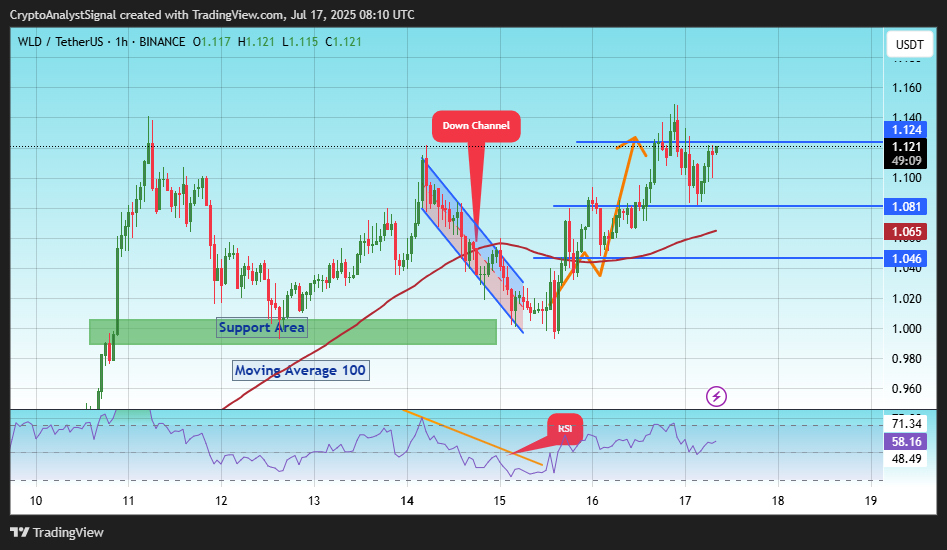Click the CryptoAnalystSignal attribution header text
The image size is (947, 550).
[212, 14]
